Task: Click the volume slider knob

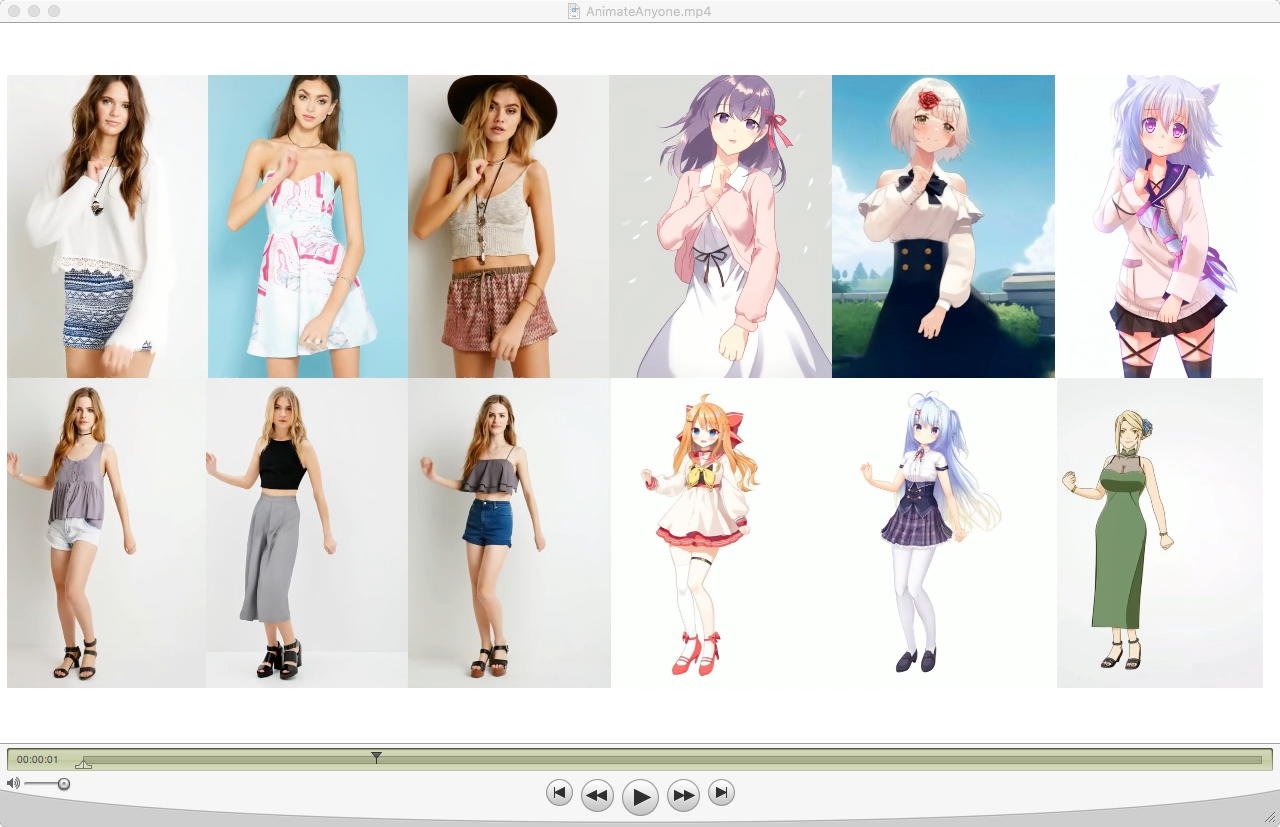Action: tap(64, 784)
